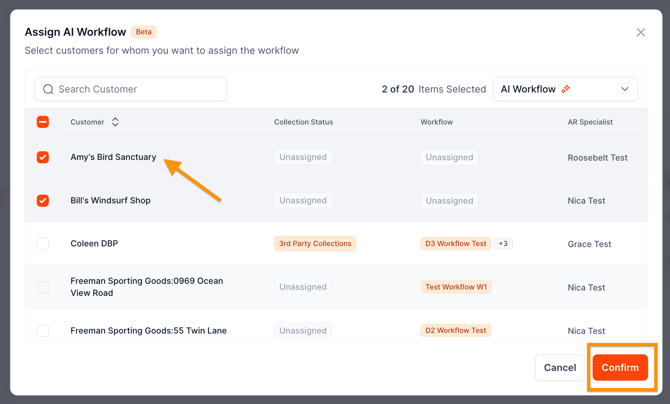This screenshot has width=670, height=404.
Task: Click the Cancel button
Action: tap(560, 368)
